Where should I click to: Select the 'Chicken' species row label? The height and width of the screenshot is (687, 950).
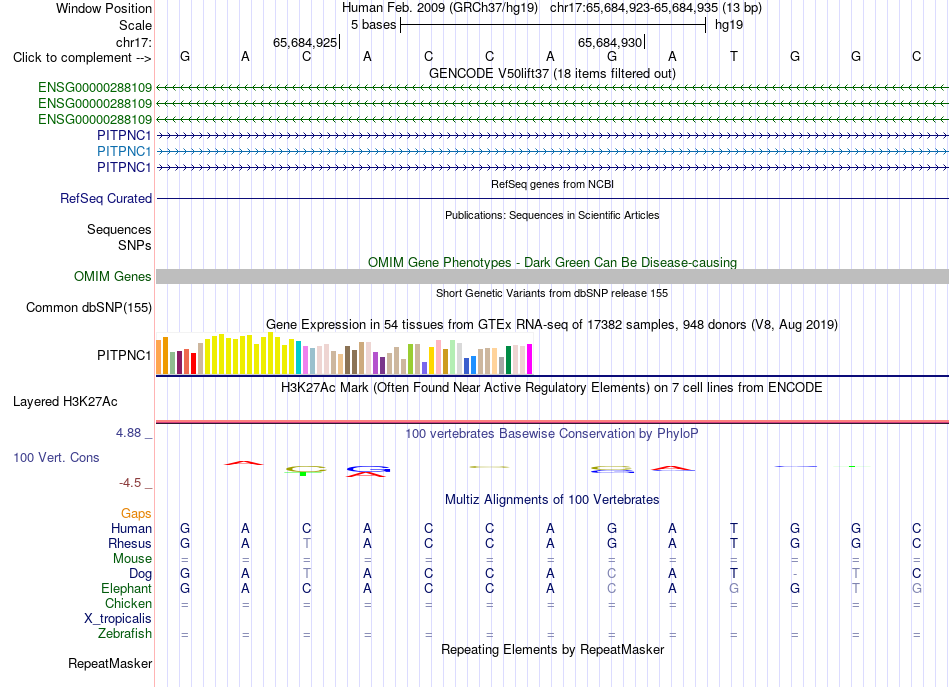128,603
